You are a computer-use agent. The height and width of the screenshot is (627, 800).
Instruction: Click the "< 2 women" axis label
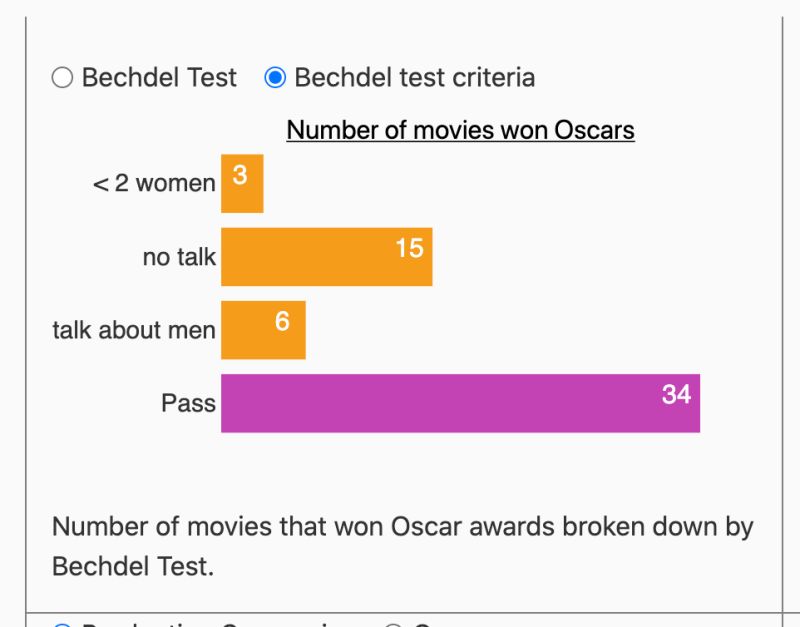coord(154,184)
